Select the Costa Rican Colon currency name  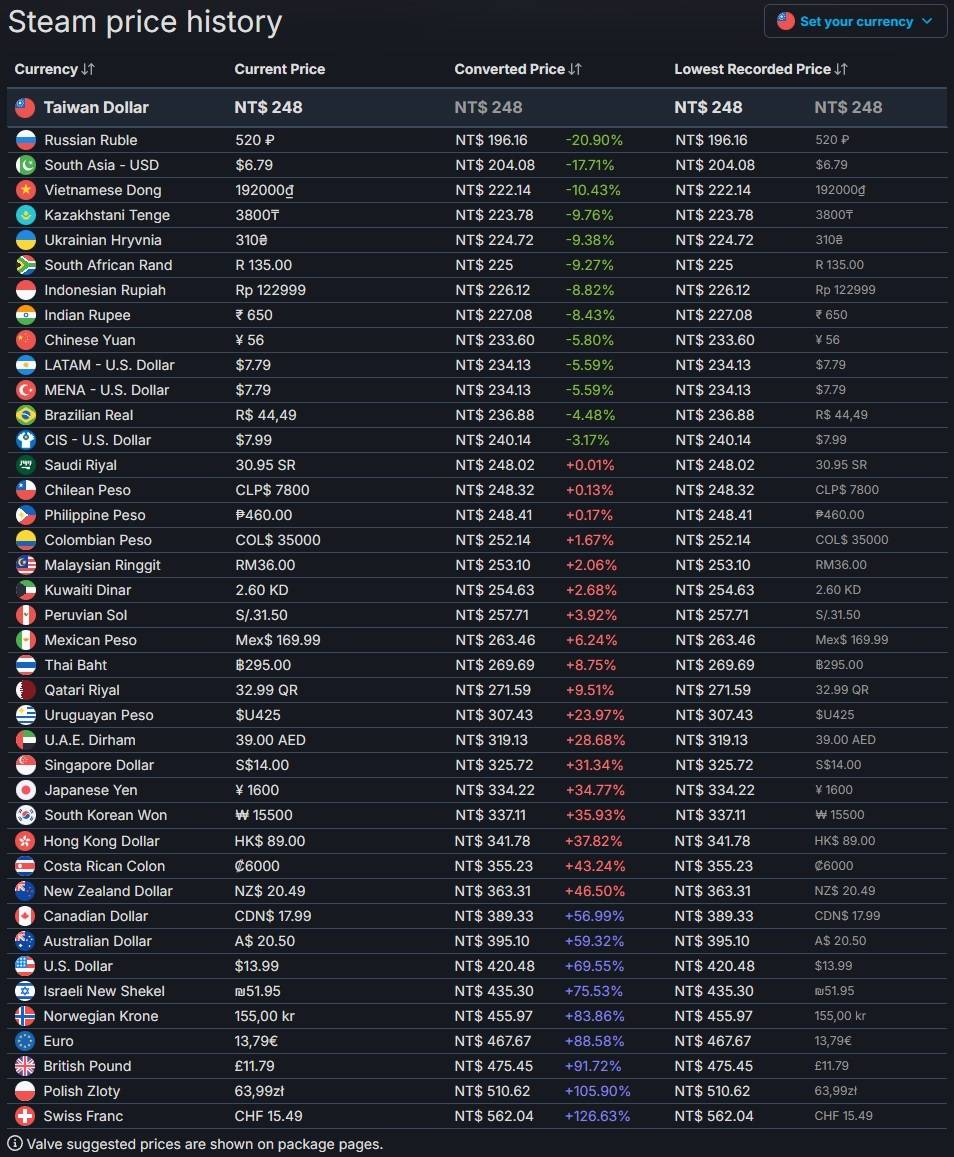[104, 866]
